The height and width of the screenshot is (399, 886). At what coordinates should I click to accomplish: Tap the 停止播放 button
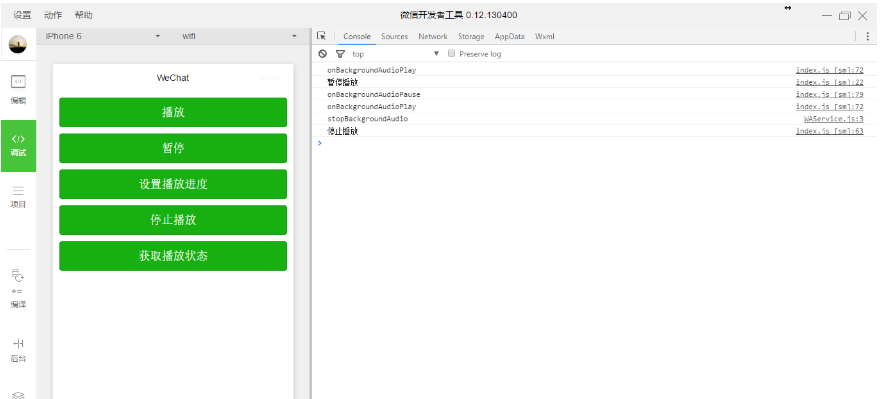[173, 220]
